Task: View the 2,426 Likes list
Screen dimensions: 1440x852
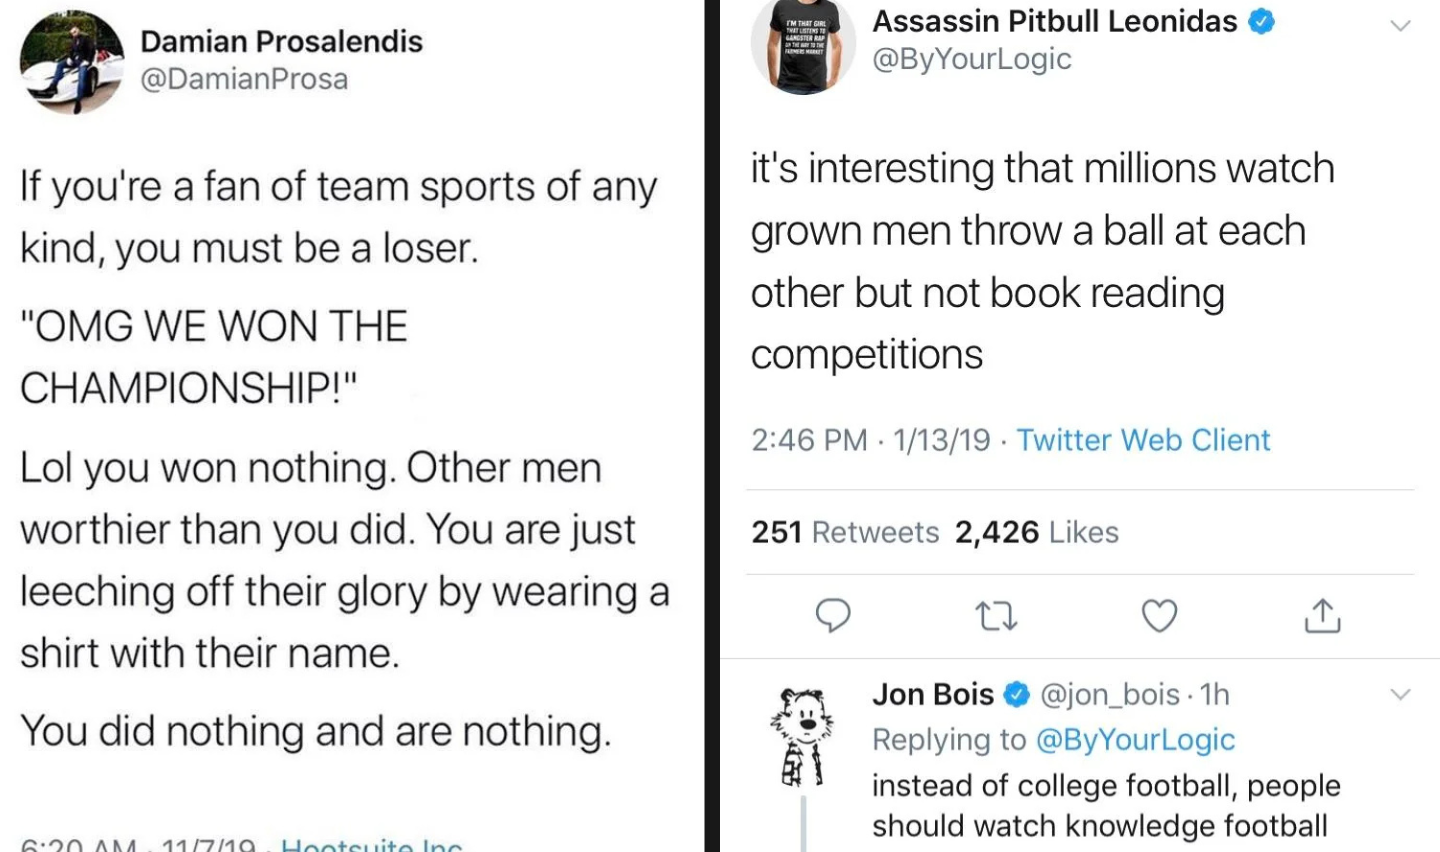Action: tap(1036, 532)
